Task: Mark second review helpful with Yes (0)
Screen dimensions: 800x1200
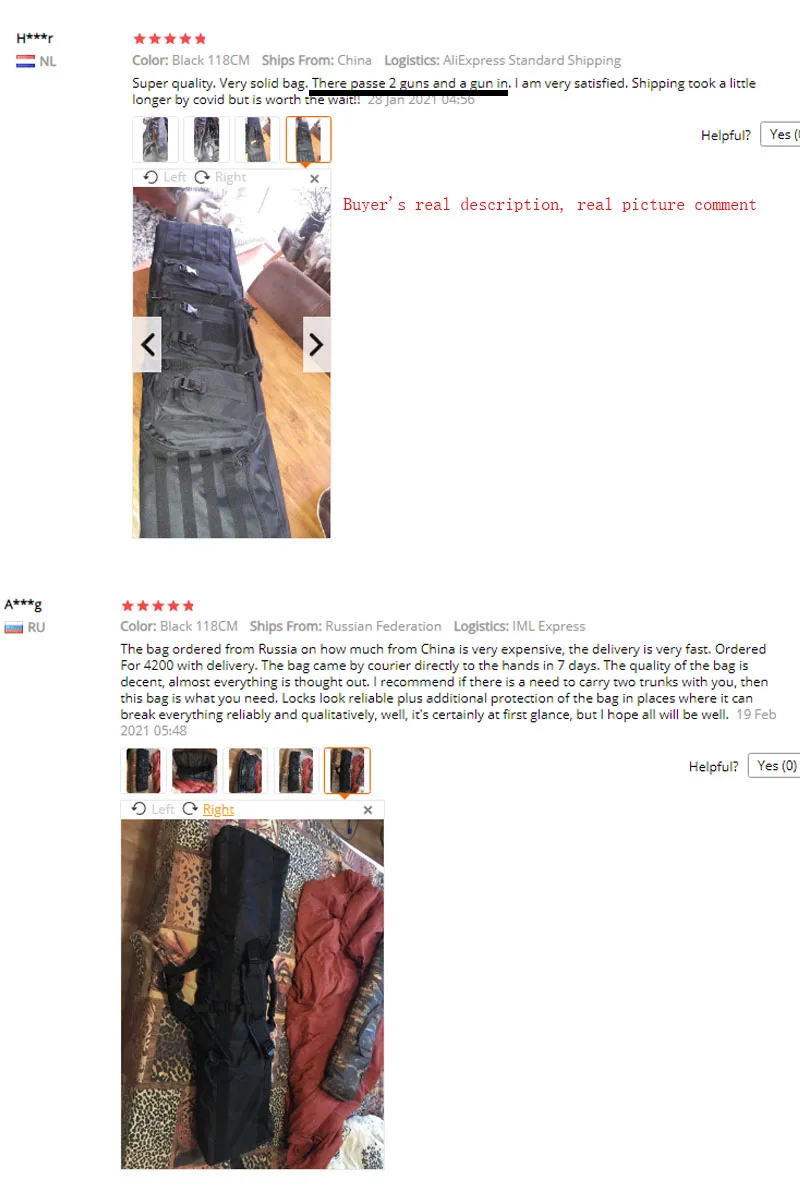Action: [775, 766]
